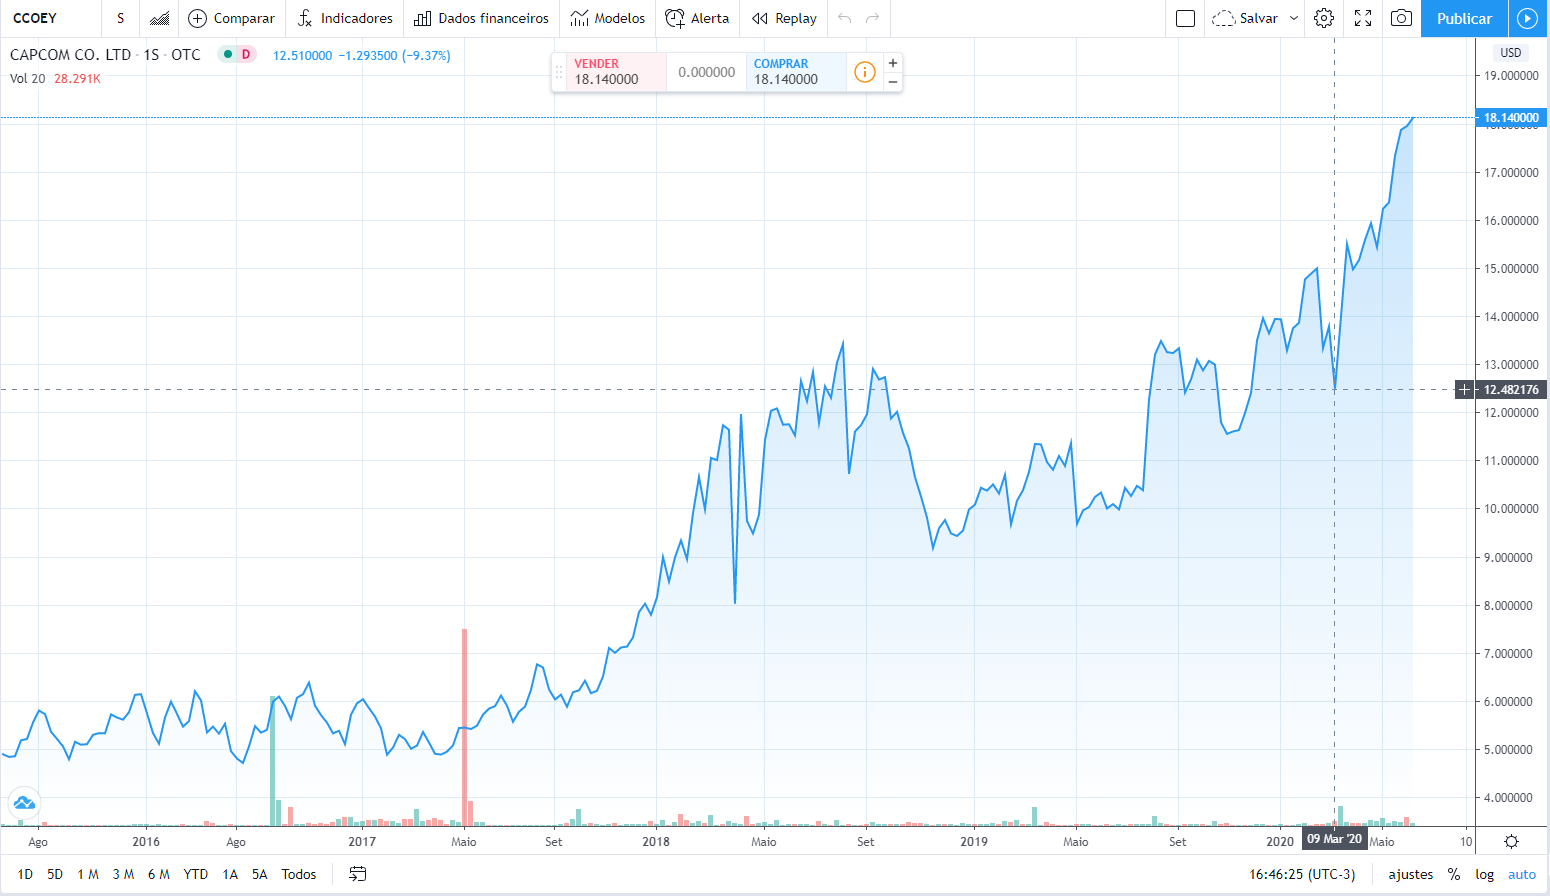Select the 5D time range
1550x896 pixels.
pyautogui.click(x=55, y=874)
